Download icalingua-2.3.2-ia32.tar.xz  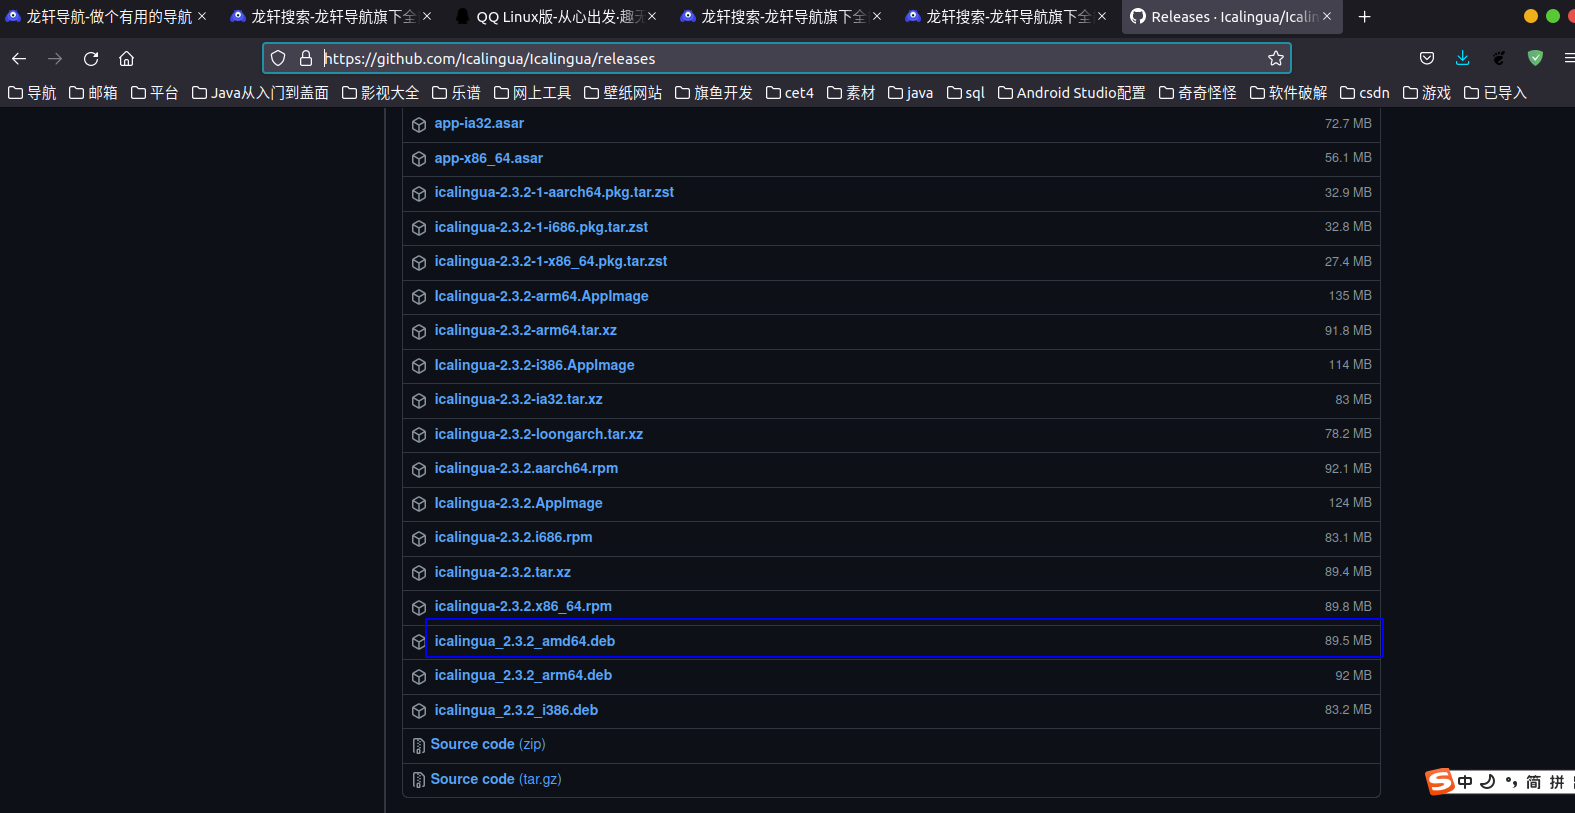518,399
